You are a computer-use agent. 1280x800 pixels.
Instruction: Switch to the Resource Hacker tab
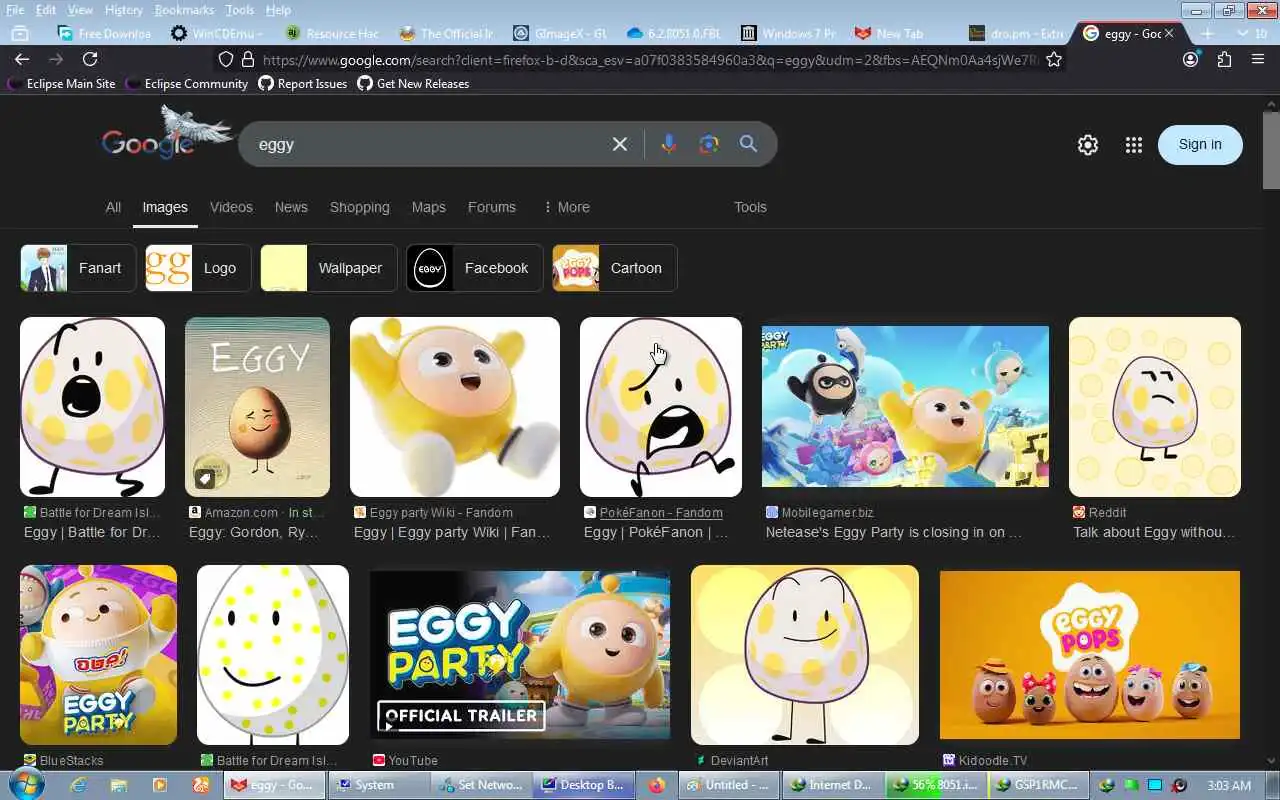[x=332, y=33]
